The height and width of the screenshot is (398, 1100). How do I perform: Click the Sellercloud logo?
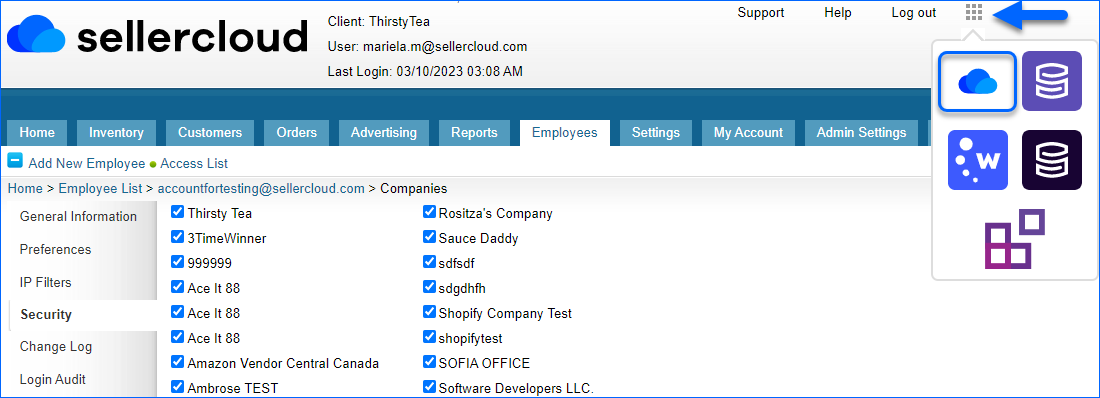[x=157, y=36]
